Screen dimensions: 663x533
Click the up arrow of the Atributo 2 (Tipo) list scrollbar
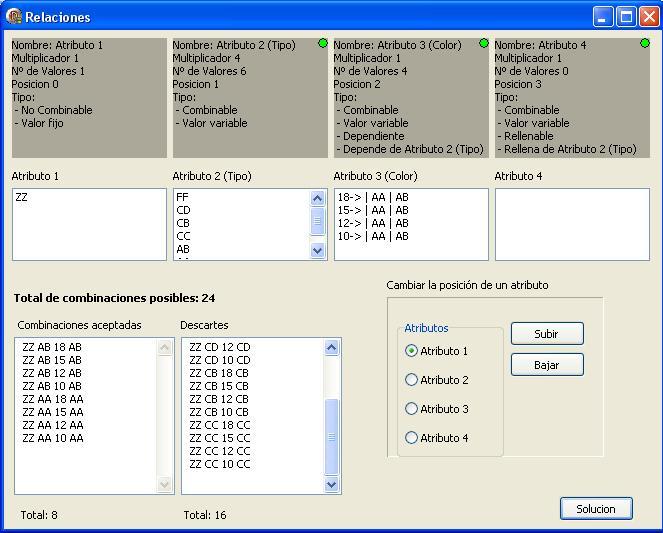[x=318, y=198]
